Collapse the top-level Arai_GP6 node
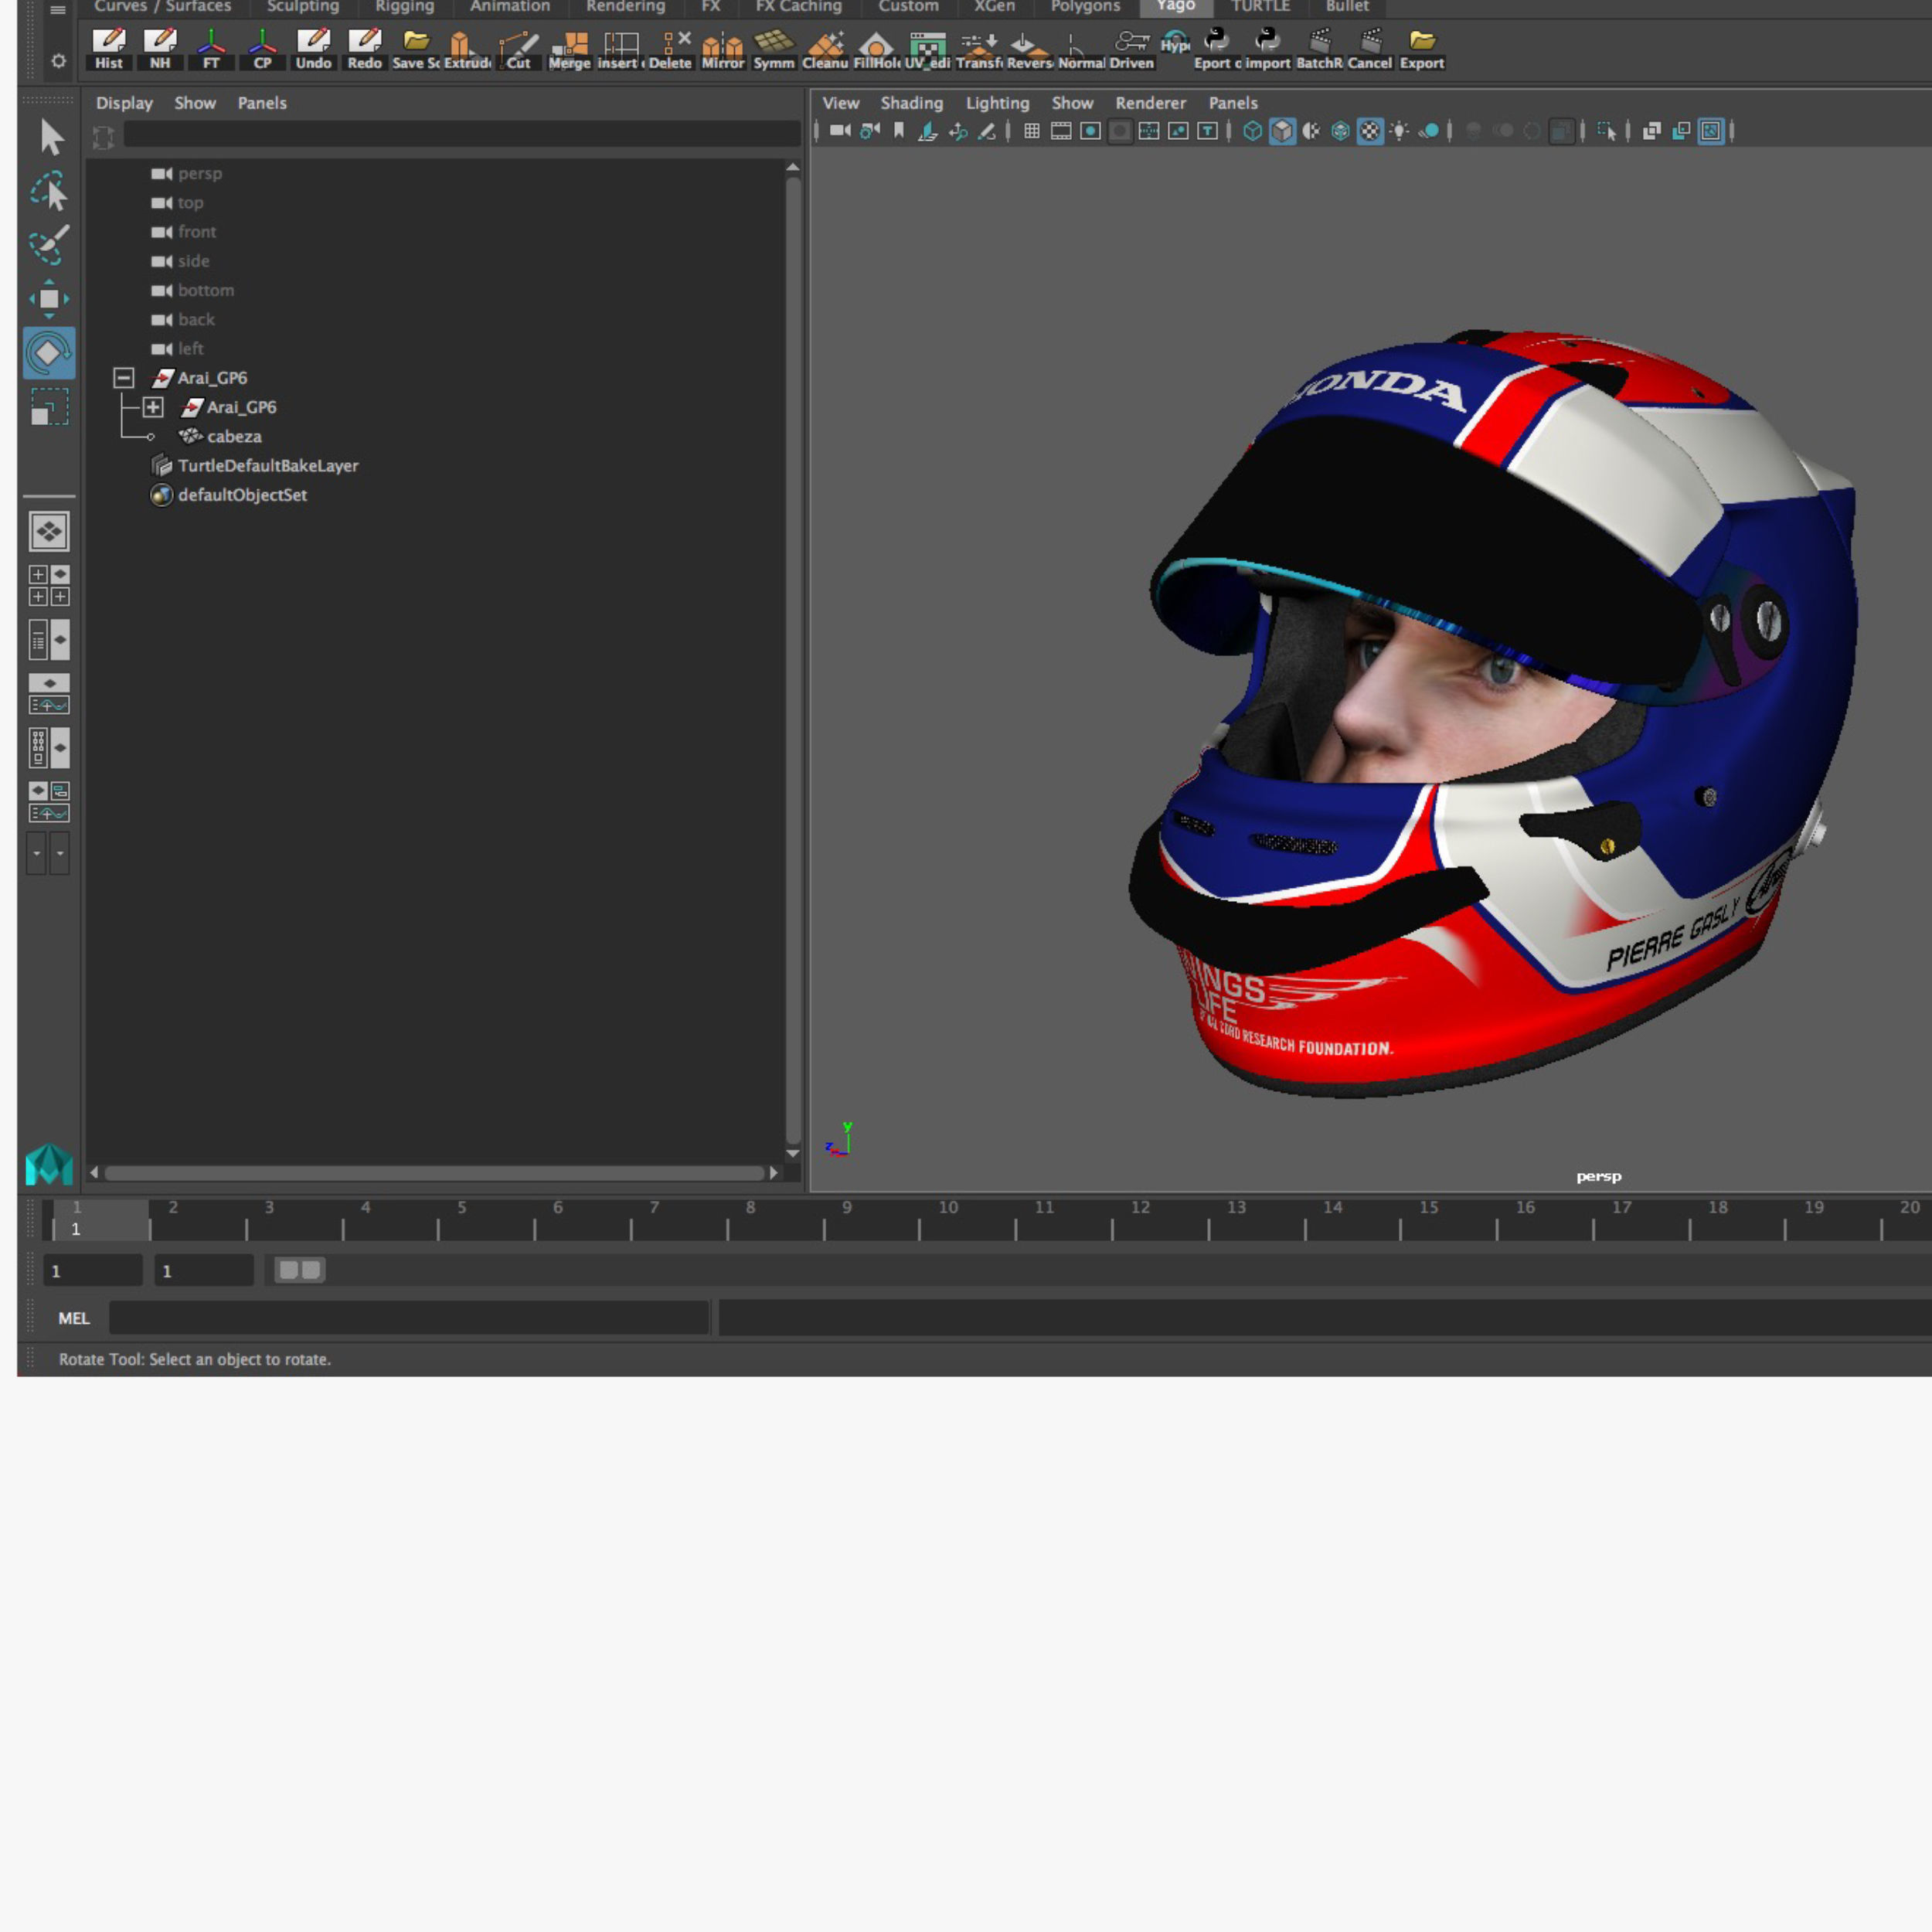 (124, 378)
